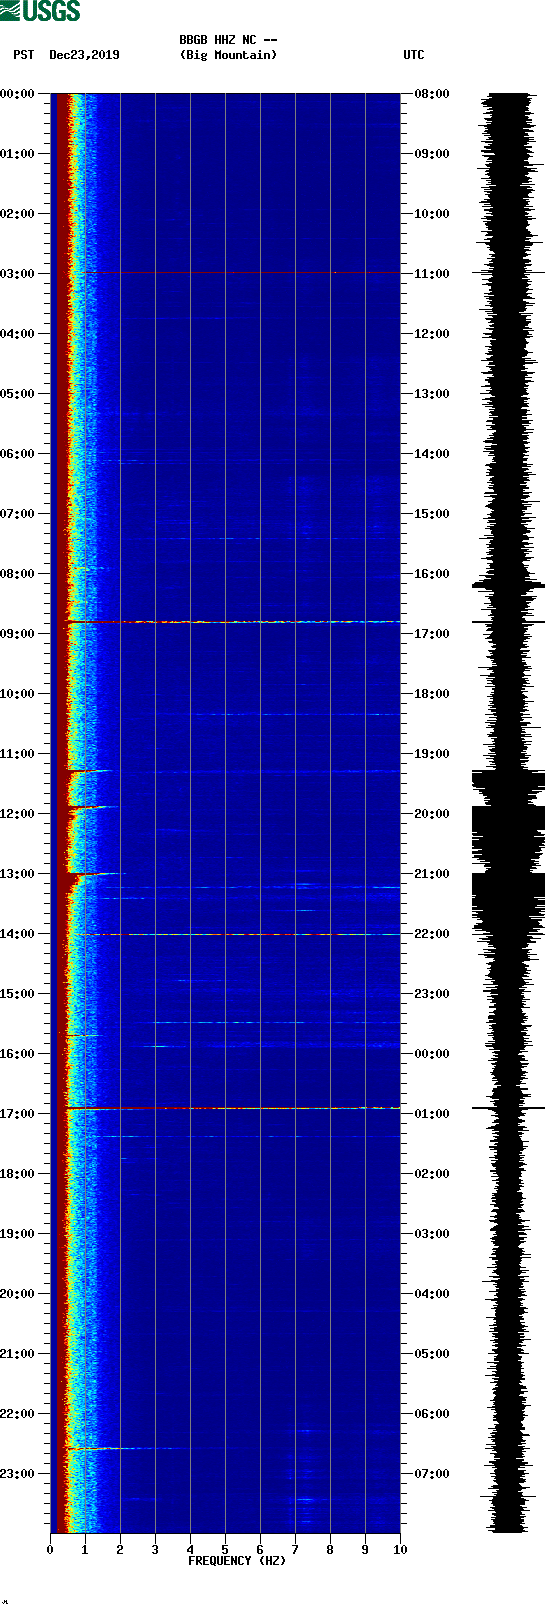This screenshot has width=552, height=1613.
Task: Click the large waveform burst near 12:00 on seismogram
Action: (508, 835)
